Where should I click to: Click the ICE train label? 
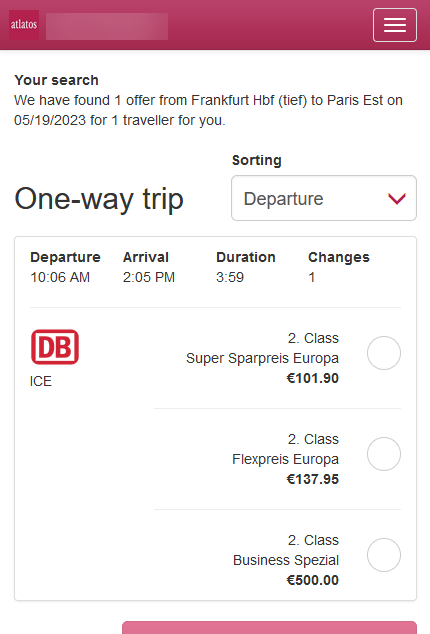[x=41, y=381]
